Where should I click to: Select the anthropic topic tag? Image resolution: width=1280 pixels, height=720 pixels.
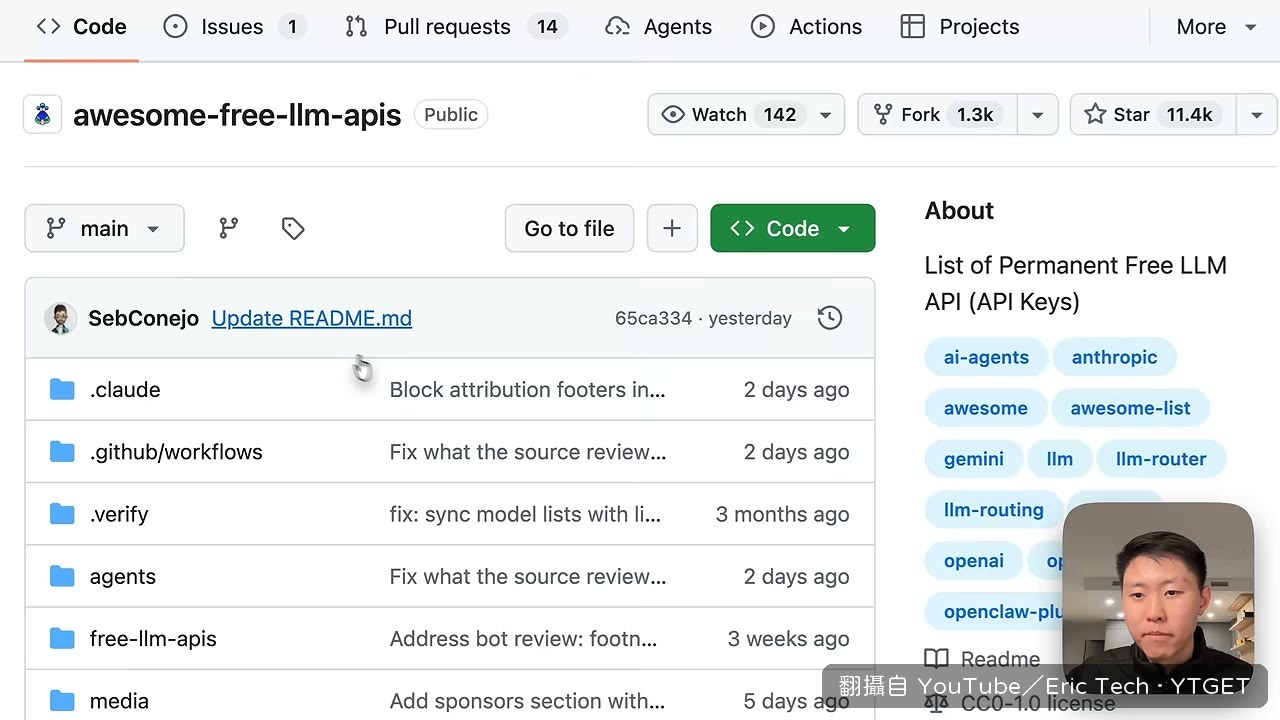click(1114, 357)
